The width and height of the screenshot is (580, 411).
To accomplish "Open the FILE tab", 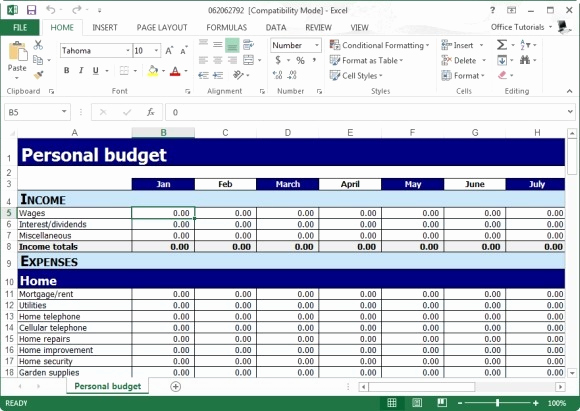I will pos(20,27).
